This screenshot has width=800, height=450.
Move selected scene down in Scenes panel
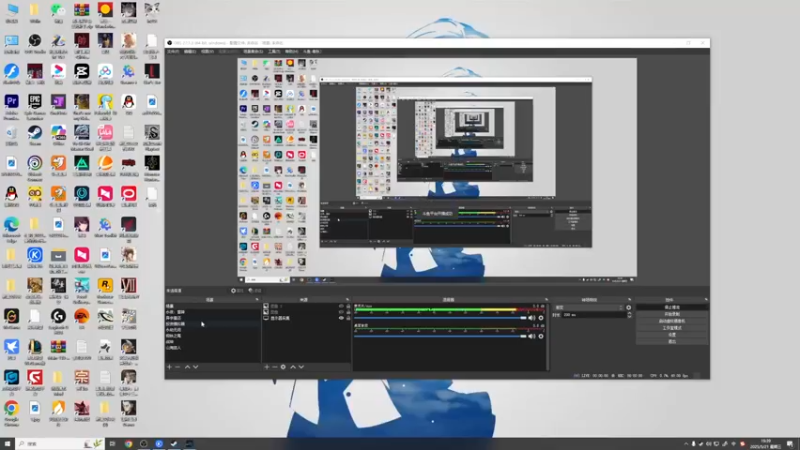point(195,367)
